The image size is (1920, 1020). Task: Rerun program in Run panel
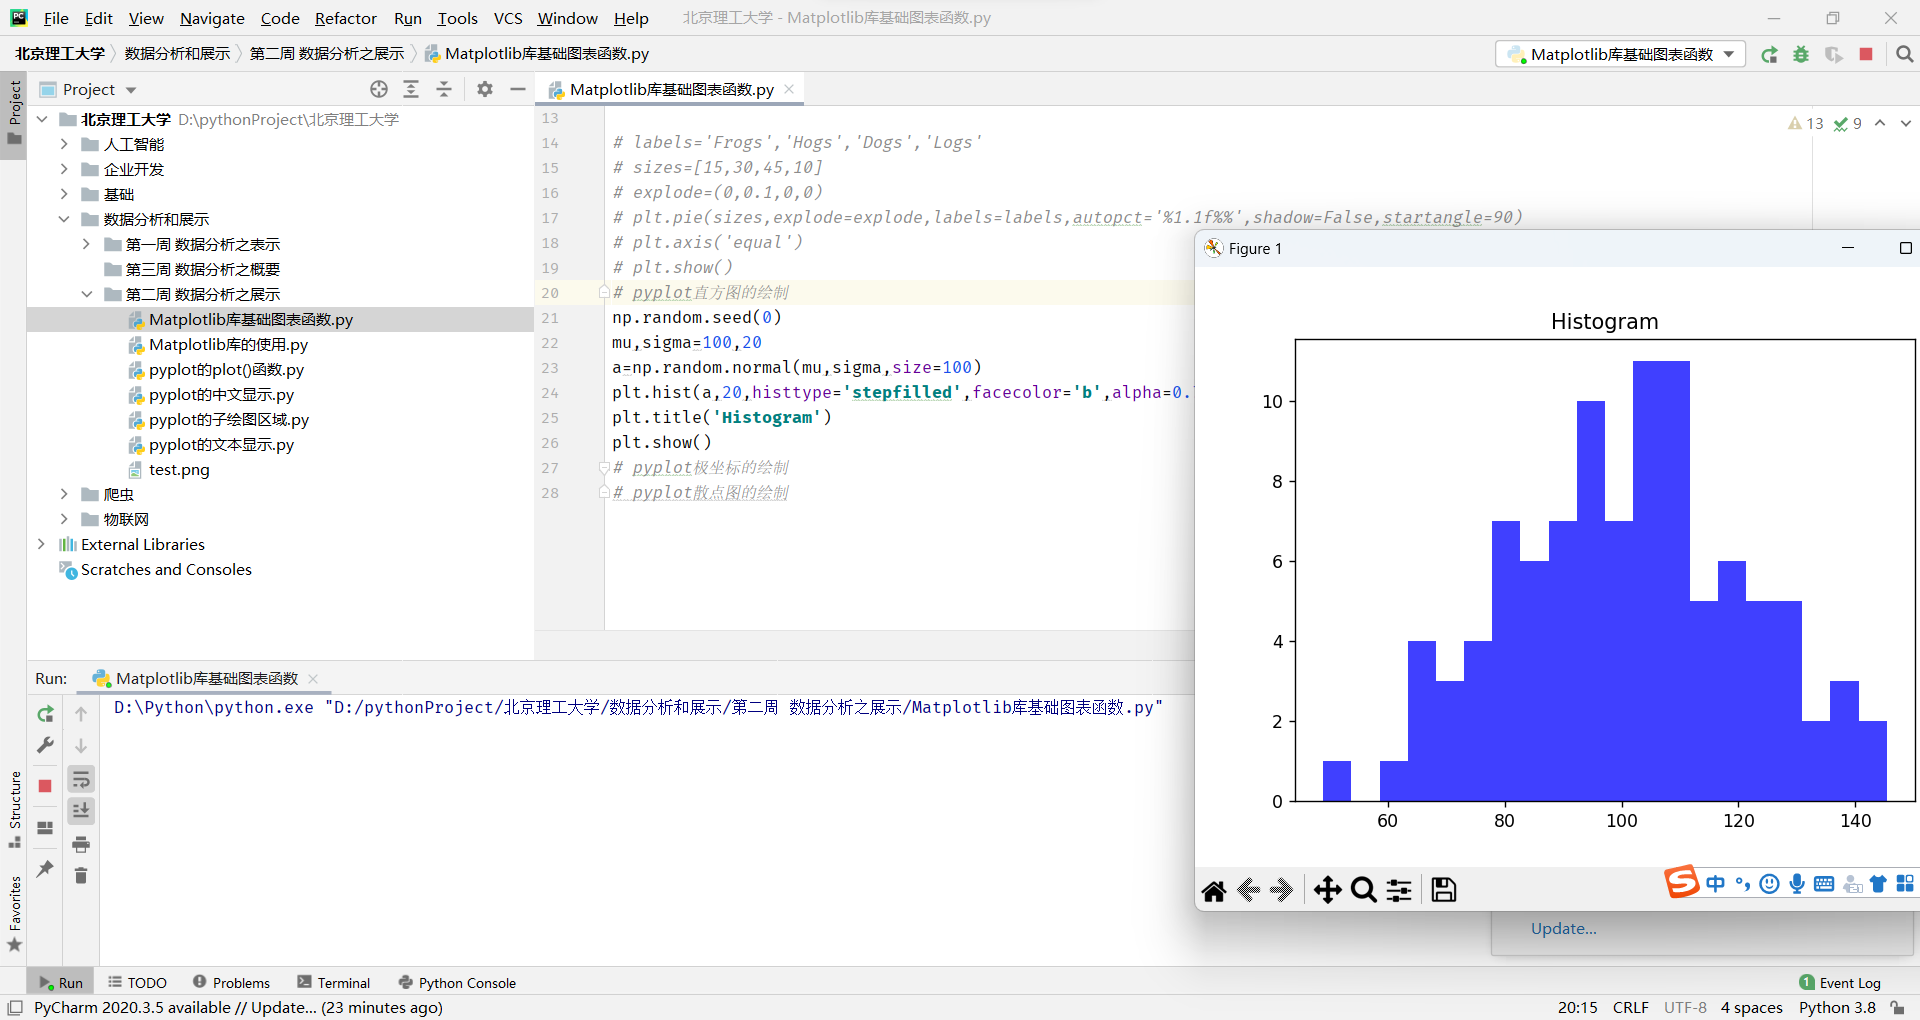point(45,714)
